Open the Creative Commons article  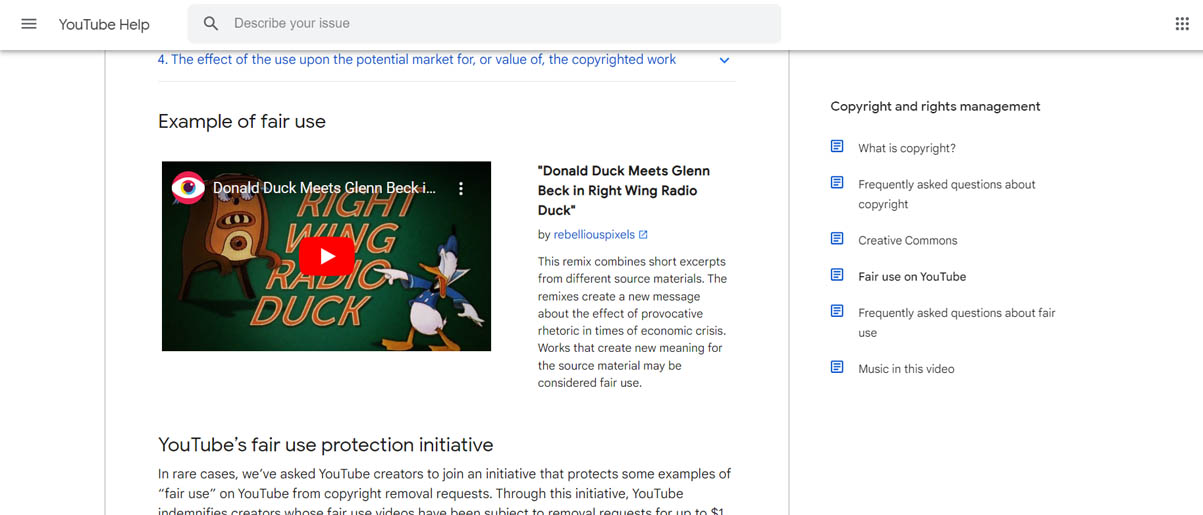tap(908, 240)
